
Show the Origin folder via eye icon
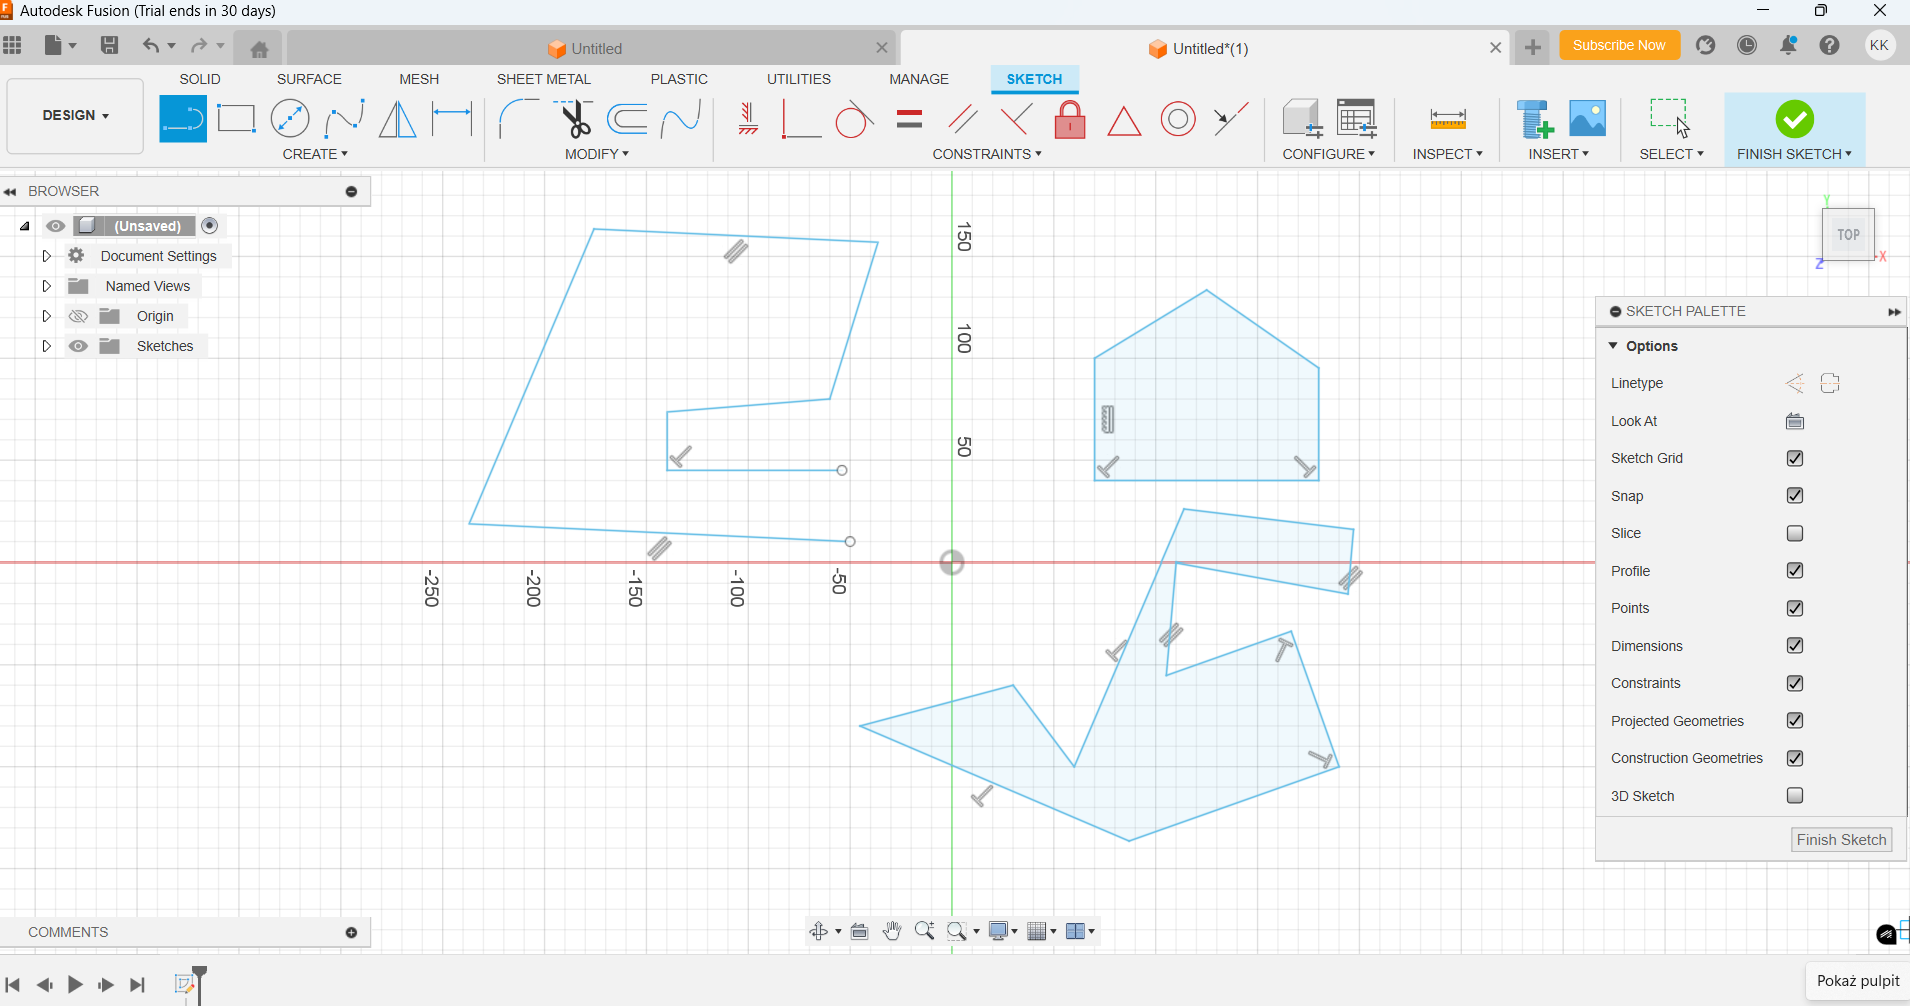[78, 316]
